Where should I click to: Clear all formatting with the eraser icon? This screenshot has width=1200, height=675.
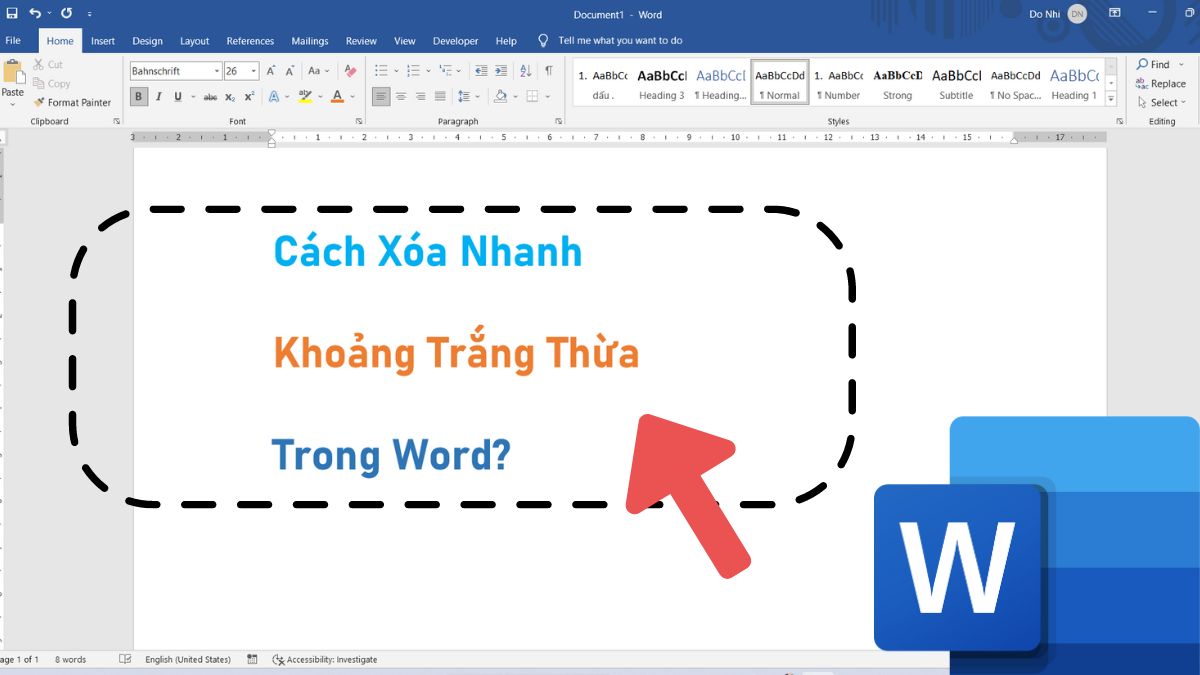click(x=350, y=71)
